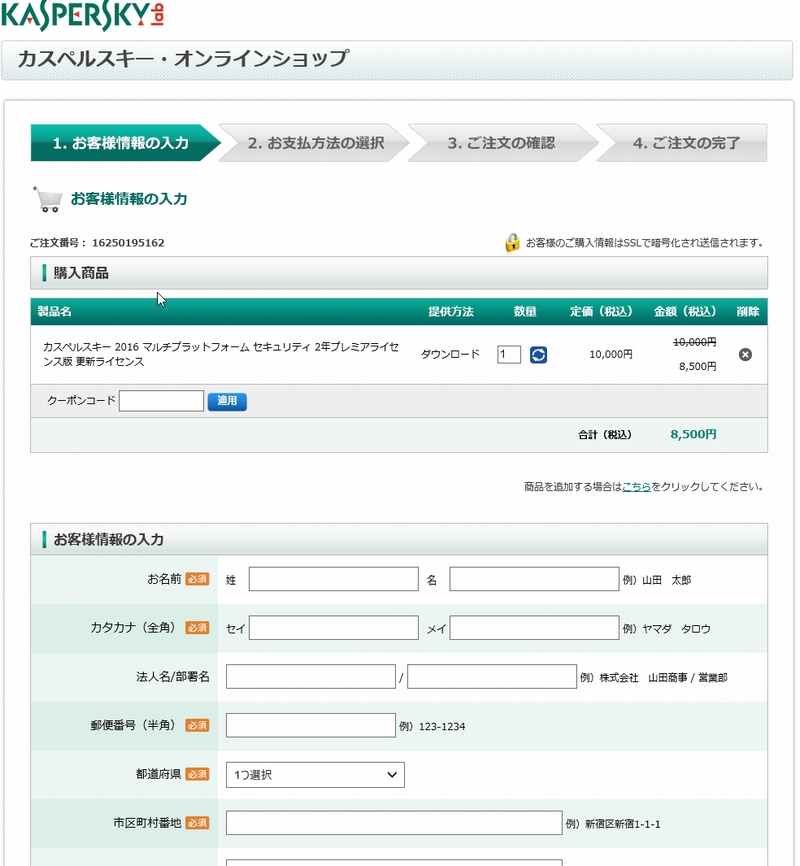Click the 部署名 department field
The width and height of the screenshot is (800, 866).
click(x=492, y=677)
